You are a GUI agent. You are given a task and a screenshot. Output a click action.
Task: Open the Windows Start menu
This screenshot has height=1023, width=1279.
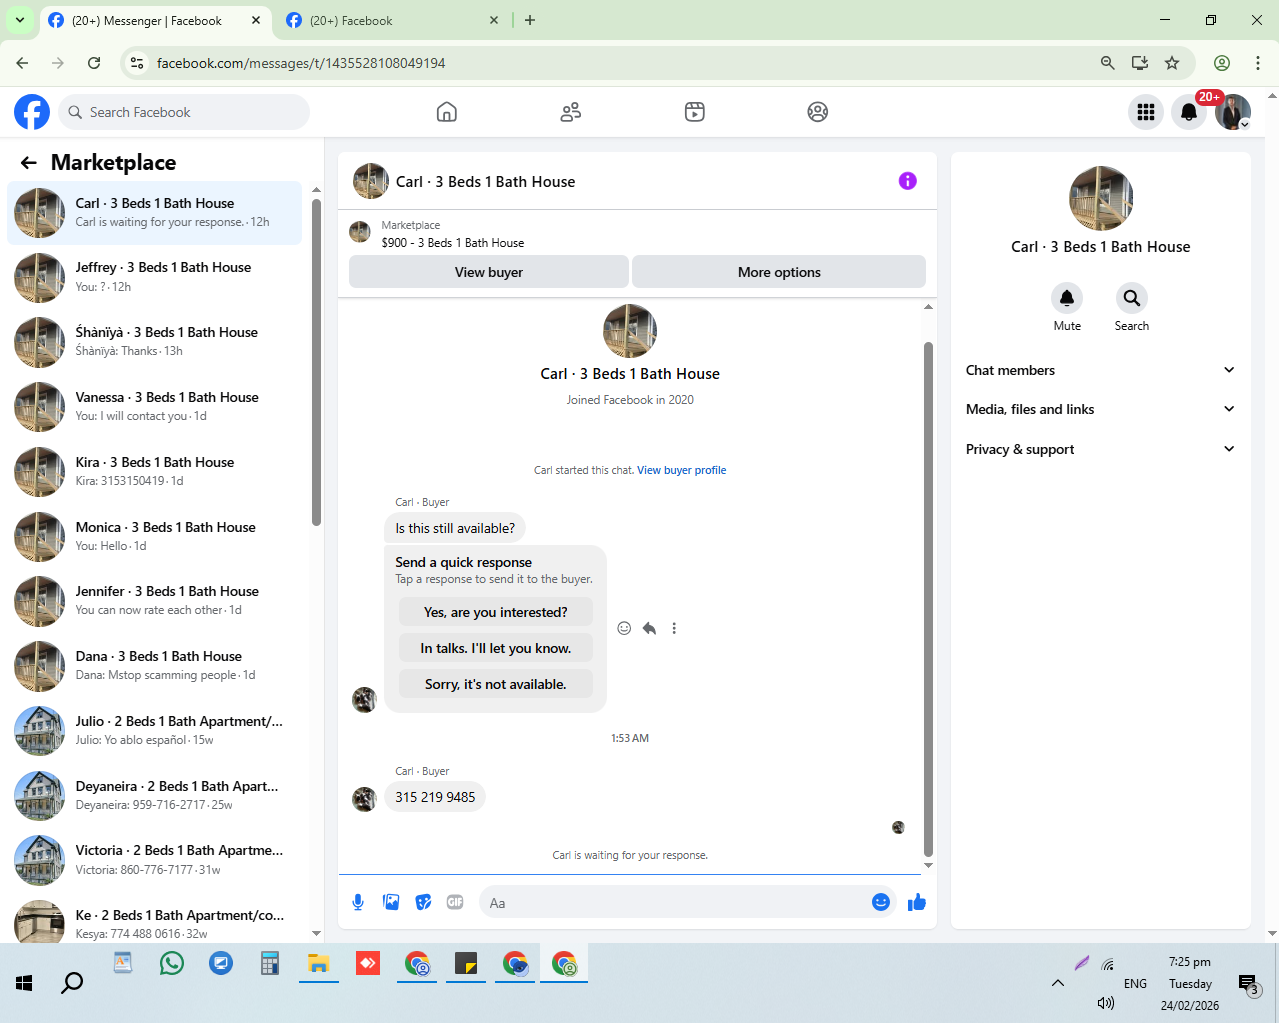tap(24, 983)
